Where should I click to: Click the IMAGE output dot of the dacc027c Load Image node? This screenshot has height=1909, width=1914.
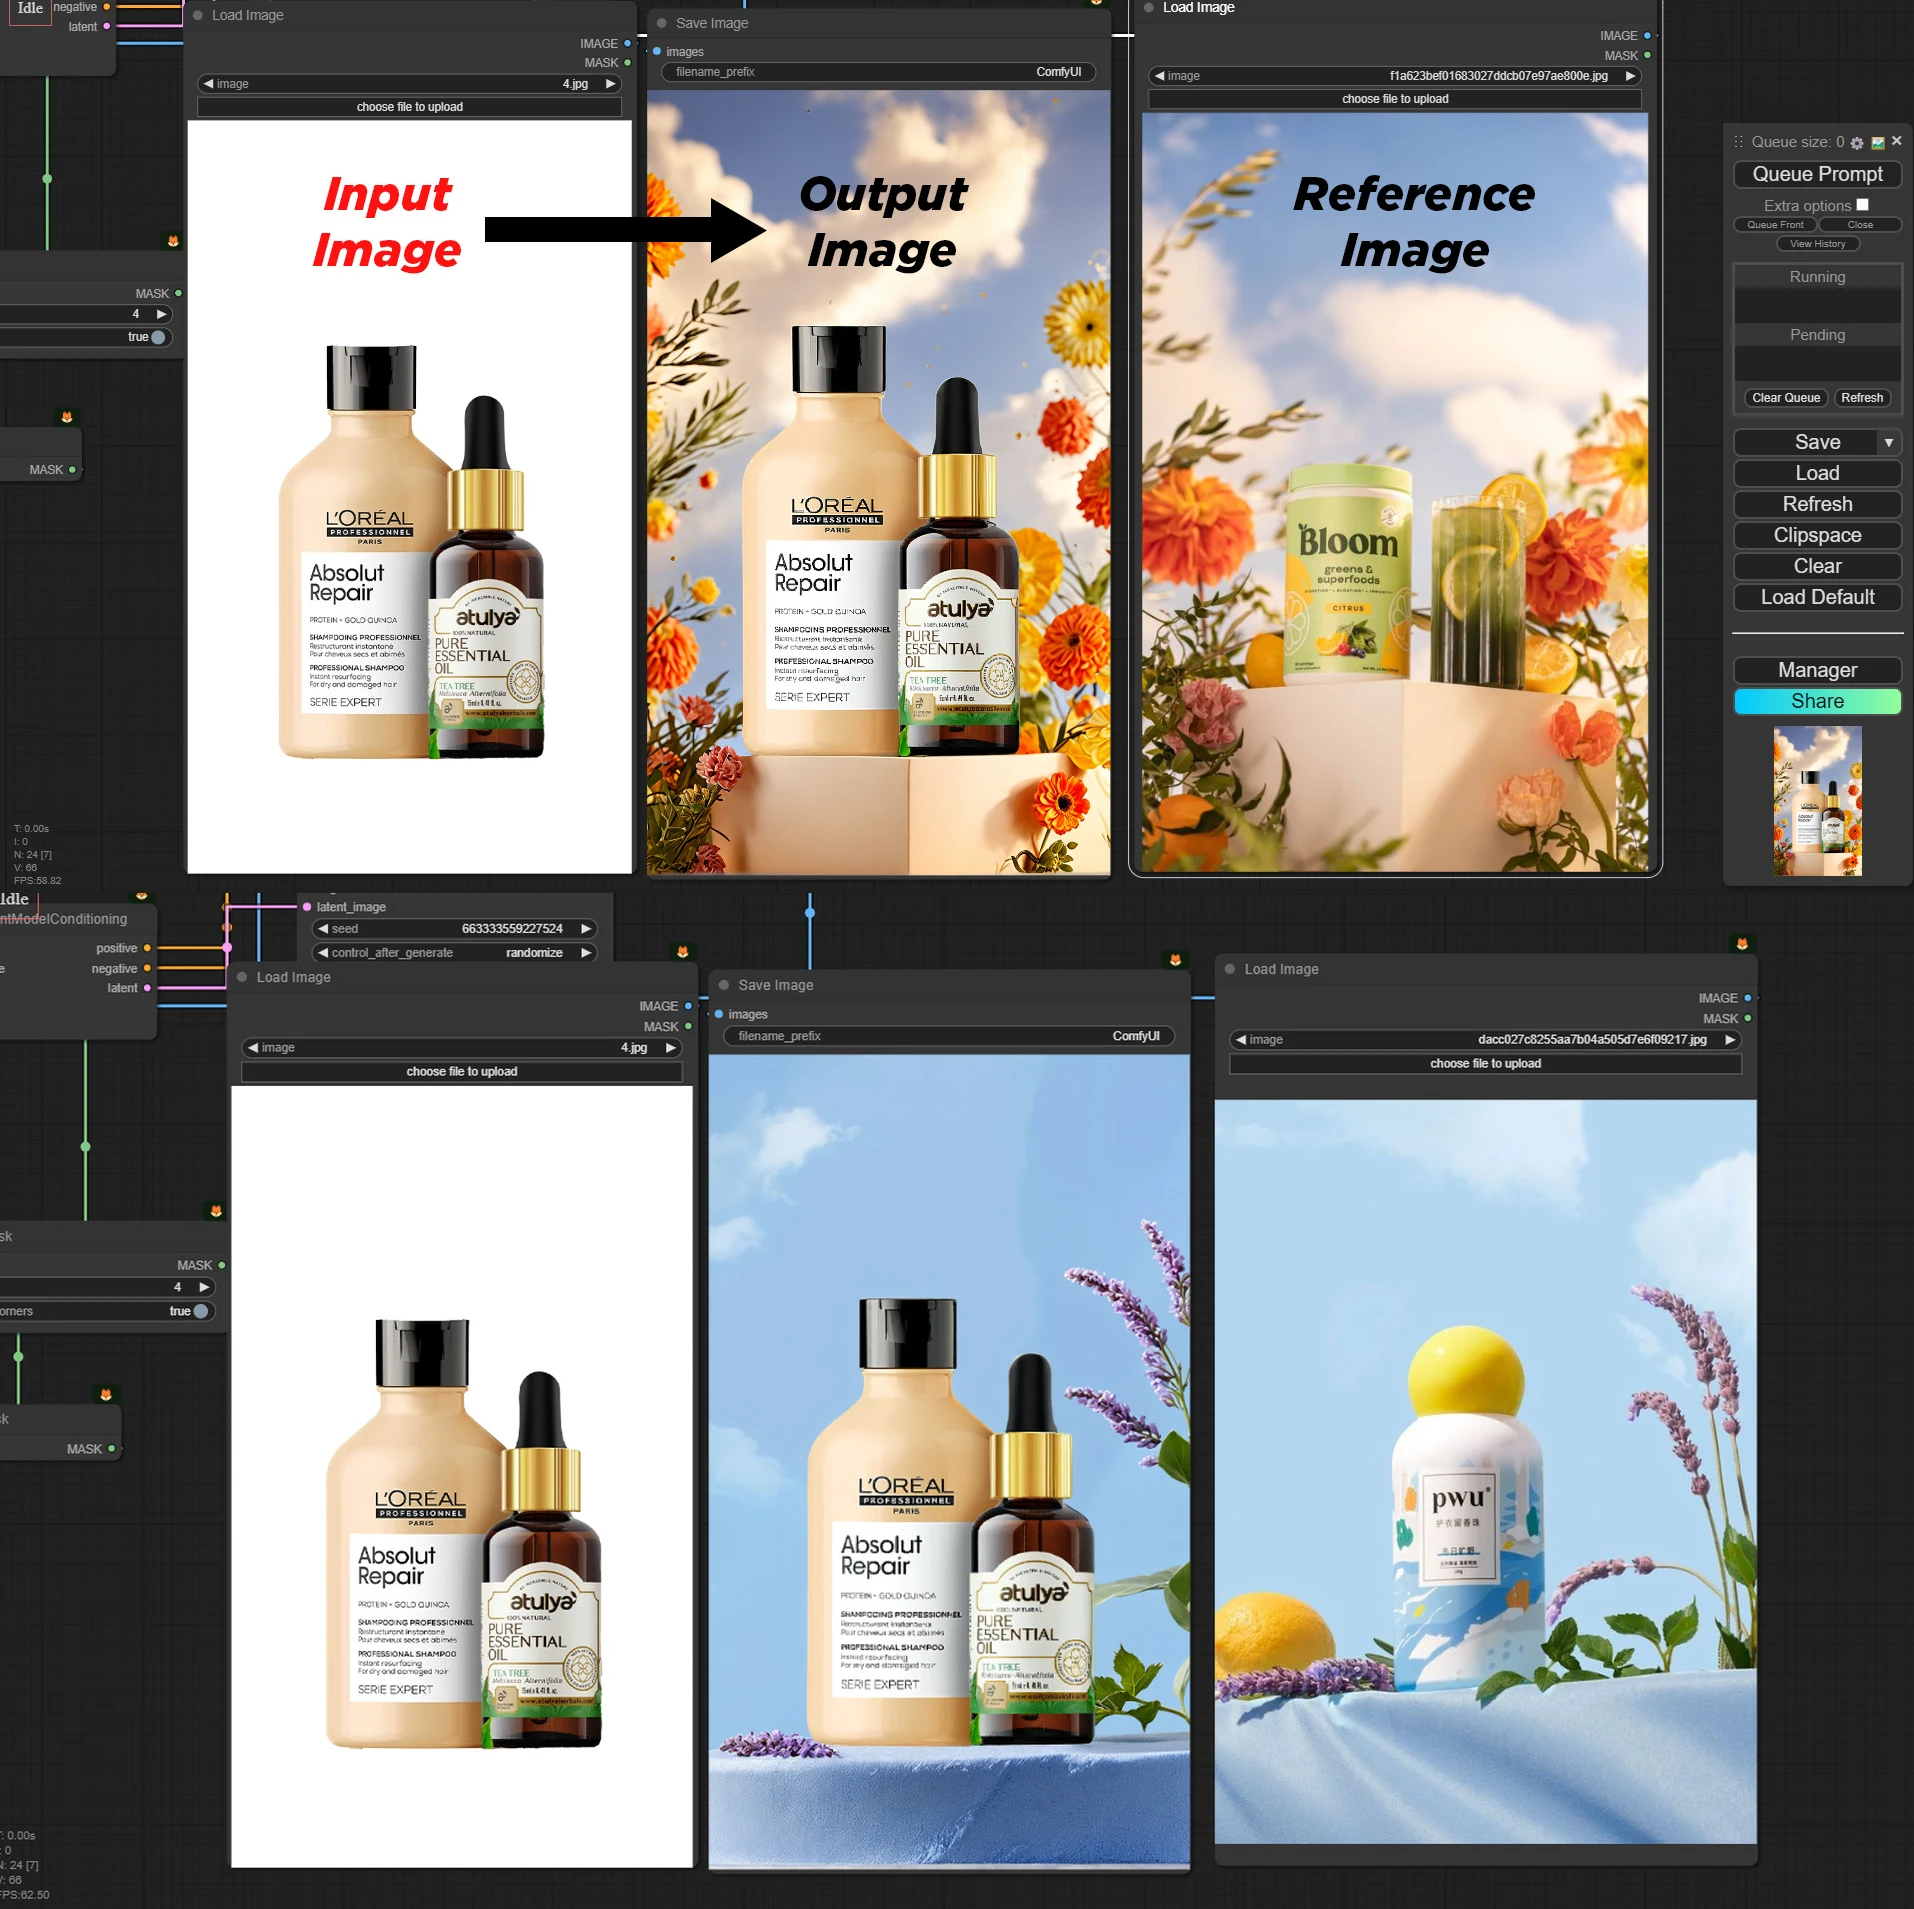pos(1748,998)
